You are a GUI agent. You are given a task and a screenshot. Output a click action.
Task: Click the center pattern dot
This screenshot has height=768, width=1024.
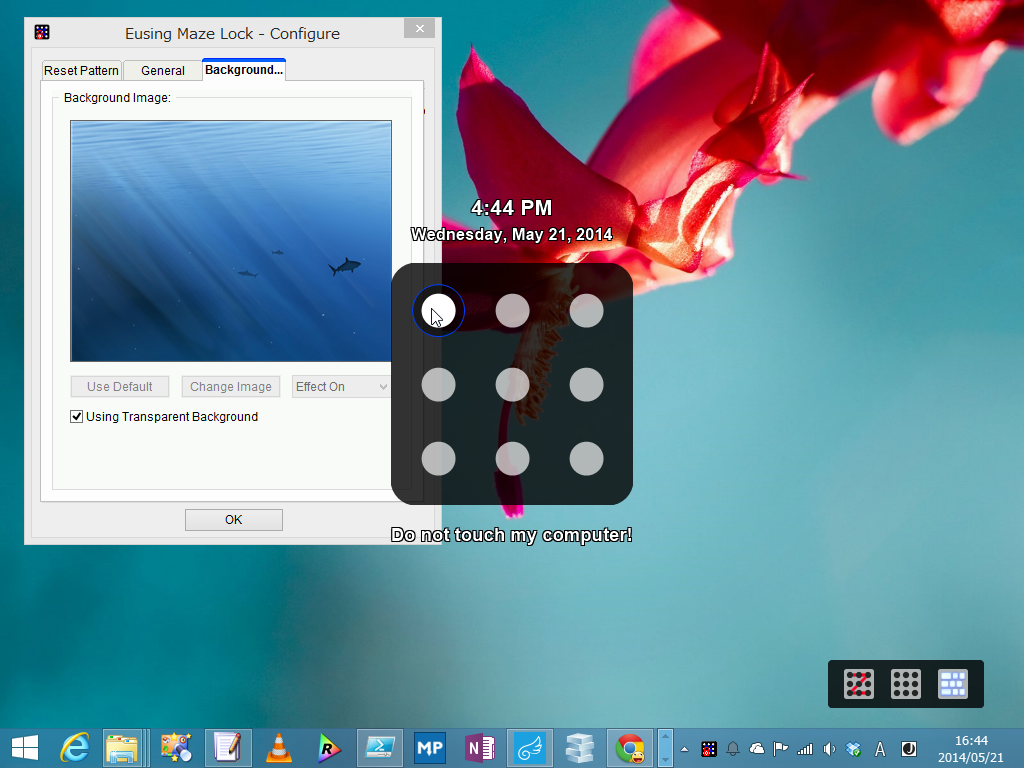(x=513, y=385)
